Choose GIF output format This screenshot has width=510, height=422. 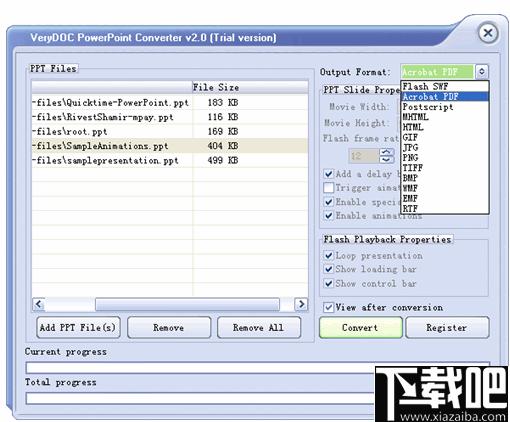click(x=445, y=137)
